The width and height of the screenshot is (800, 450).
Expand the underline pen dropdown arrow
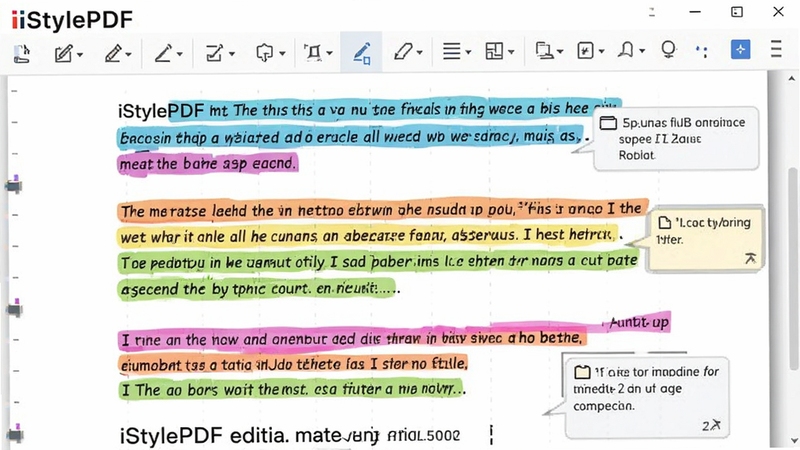tap(180, 54)
